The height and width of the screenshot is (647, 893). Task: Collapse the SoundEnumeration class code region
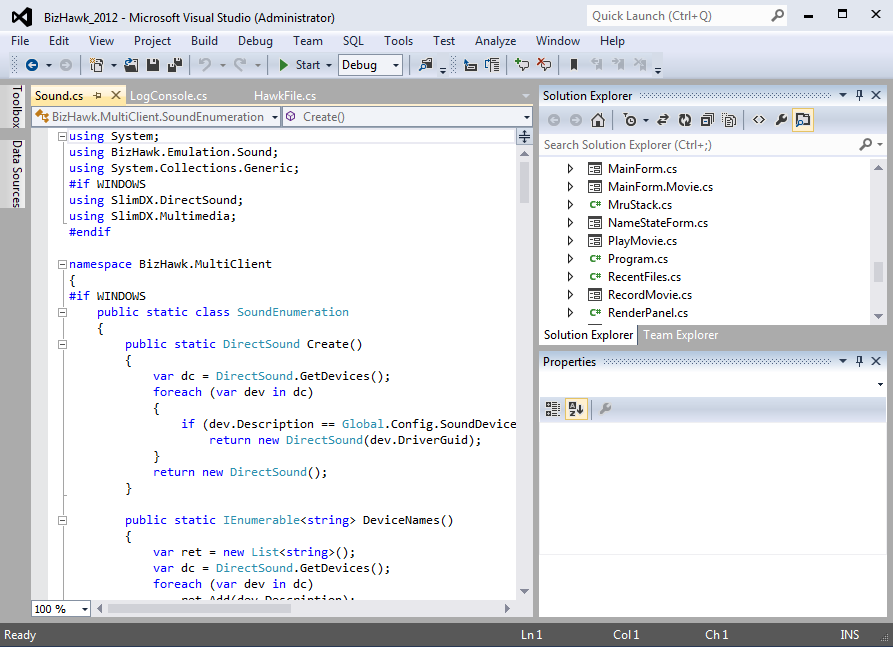63,312
